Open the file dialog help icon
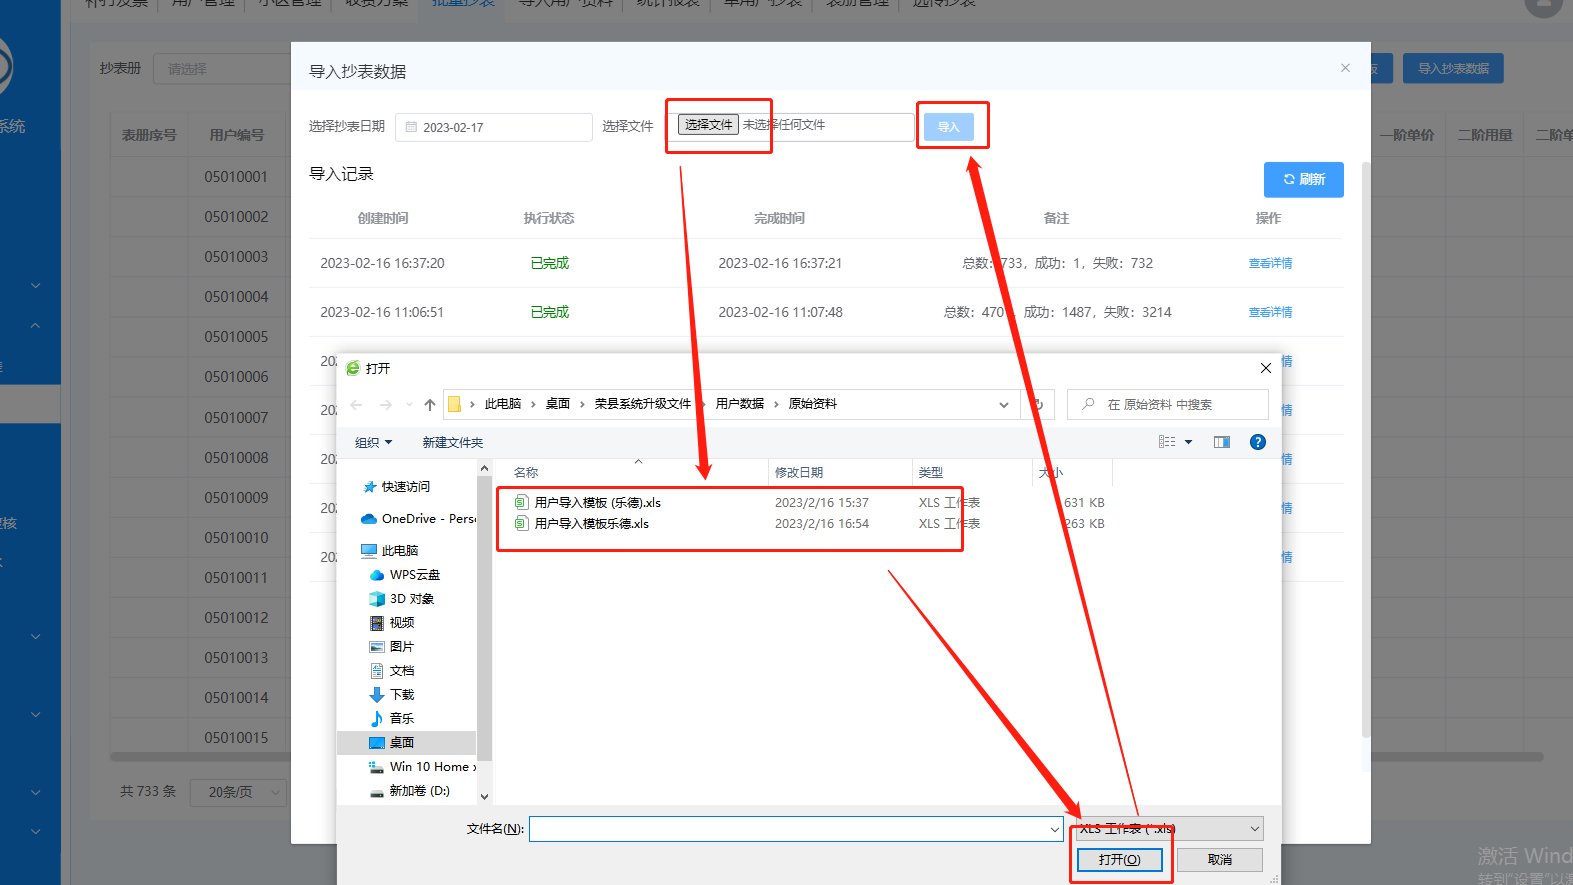 1258,442
